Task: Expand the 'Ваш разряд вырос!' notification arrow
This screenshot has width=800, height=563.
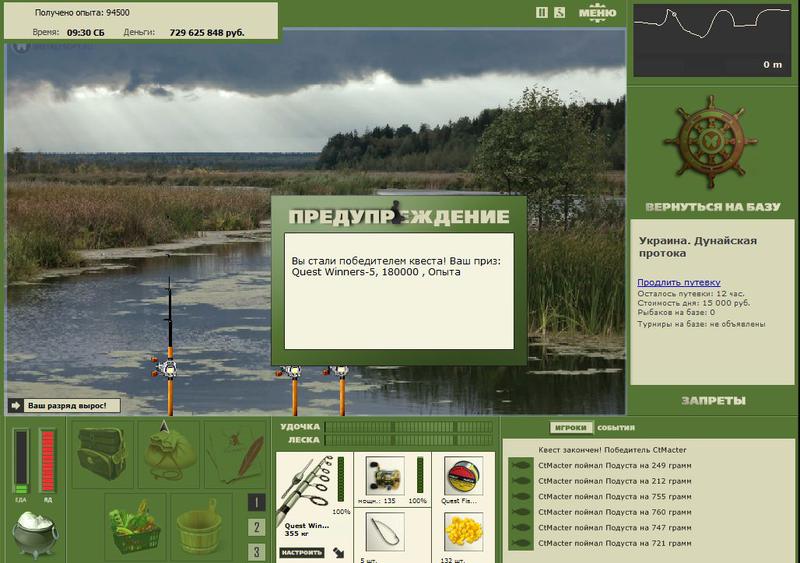Action: coord(15,406)
